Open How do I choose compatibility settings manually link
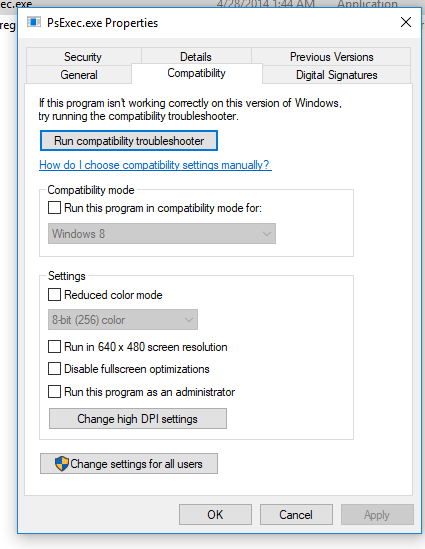425x549 pixels. coord(155,165)
